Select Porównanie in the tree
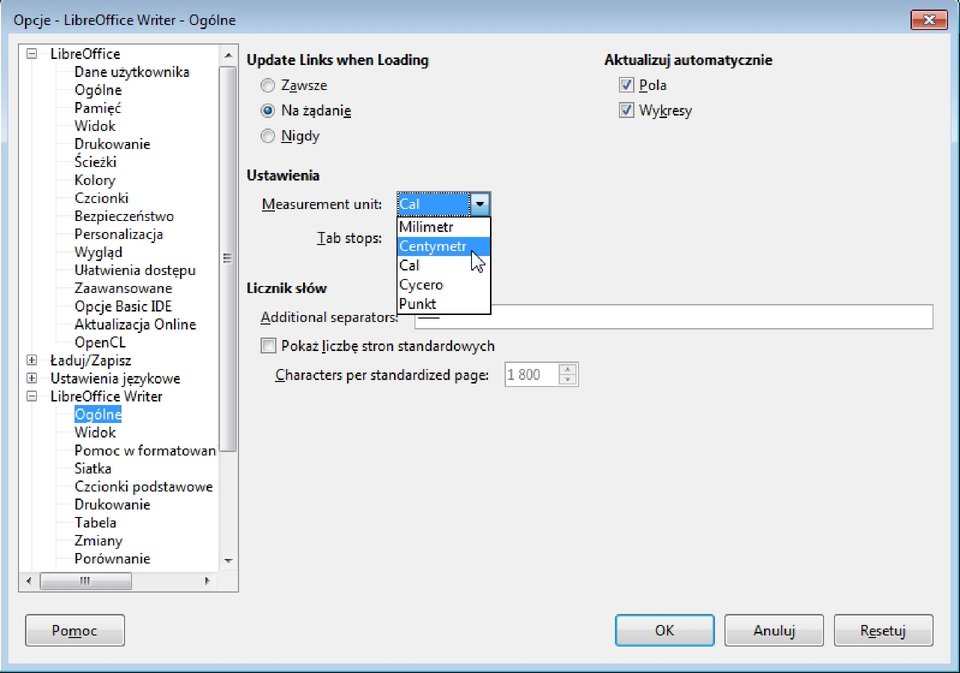This screenshot has width=960, height=673. (112, 558)
